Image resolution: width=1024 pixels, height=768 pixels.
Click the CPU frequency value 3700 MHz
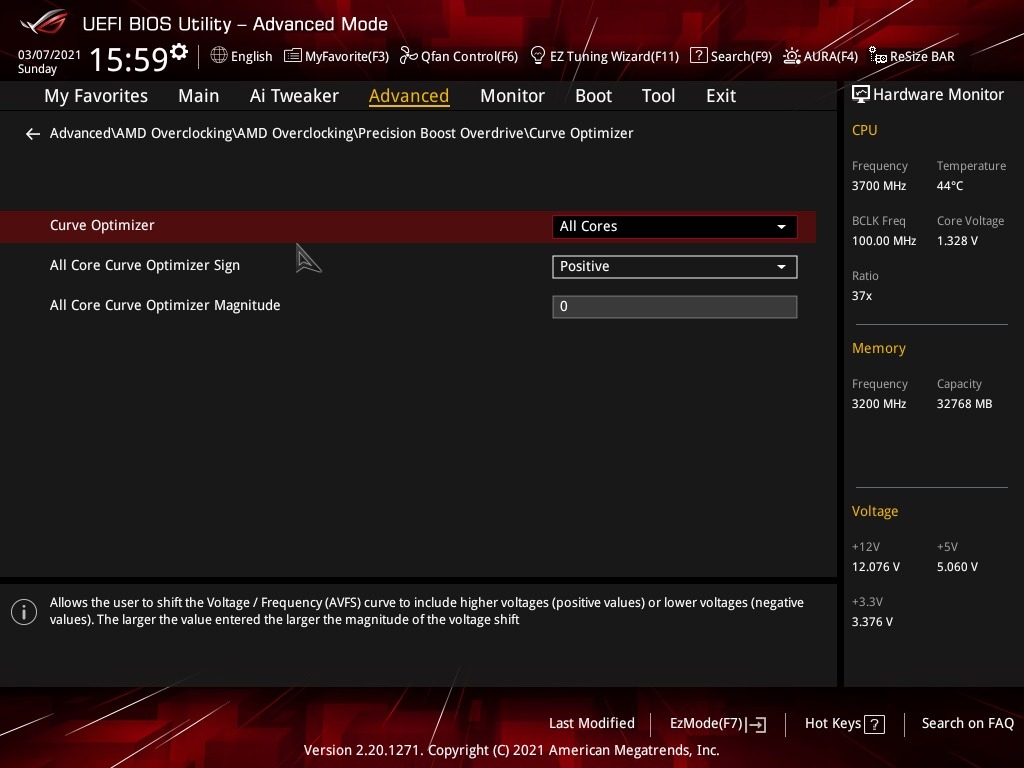[x=879, y=186]
